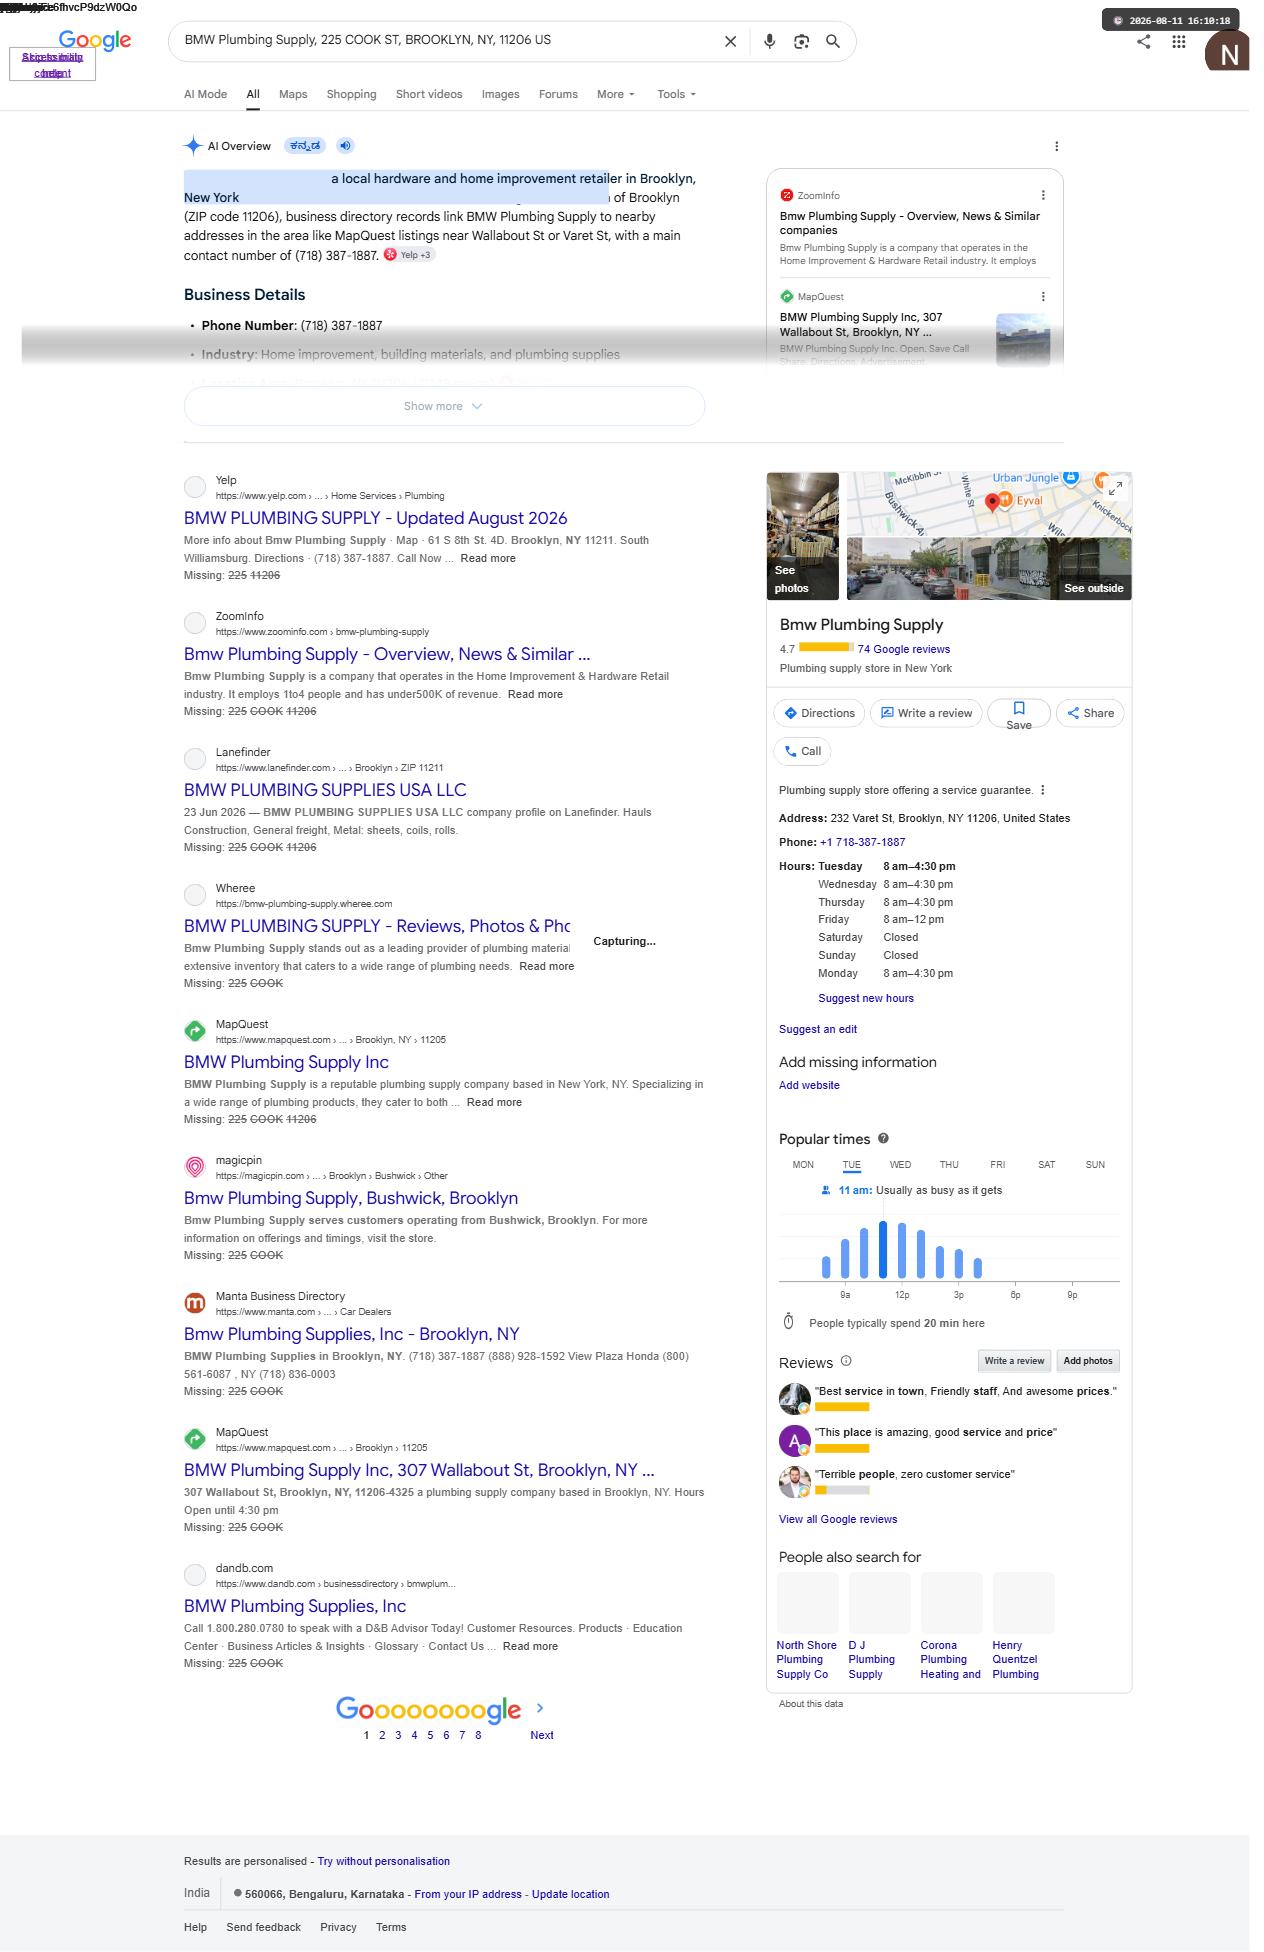Open the More search filters dropdown
Image resolution: width=1264 pixels, height=1952 pixels.
coord(615,94)
